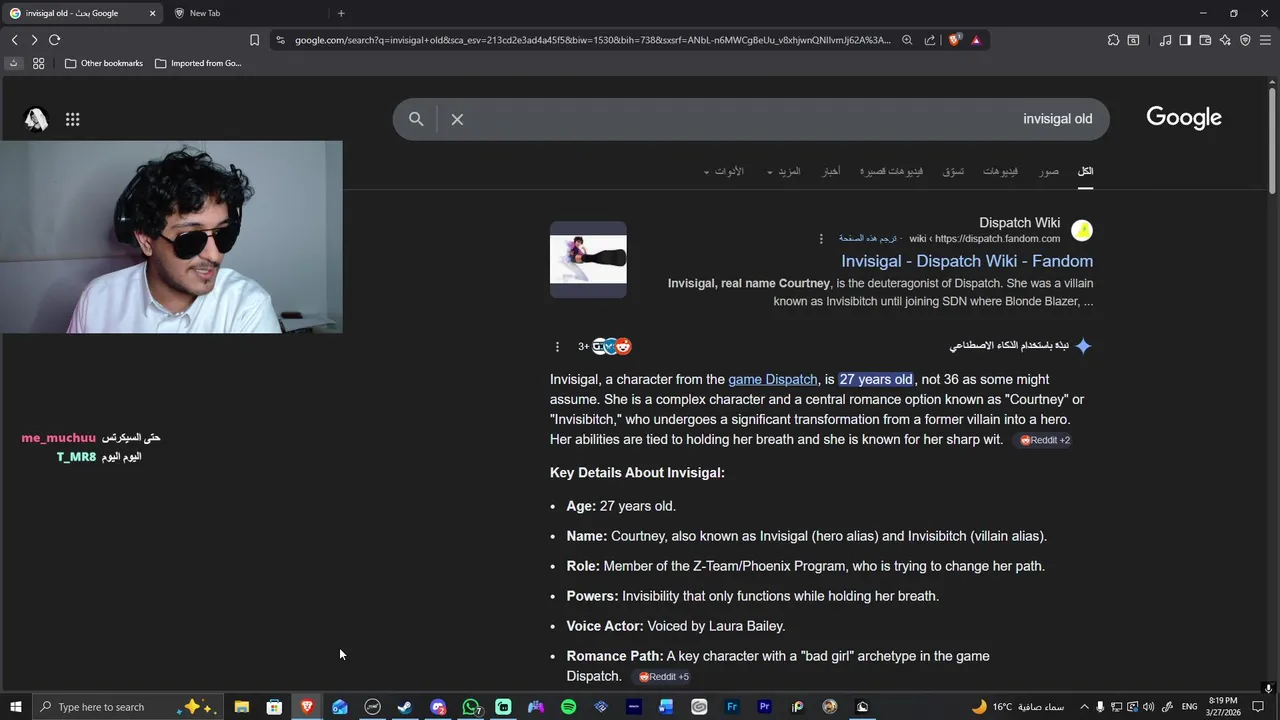Screen dimensions: 1280x720
Task: Open Google apps grid
Action: tap(72, 119)
